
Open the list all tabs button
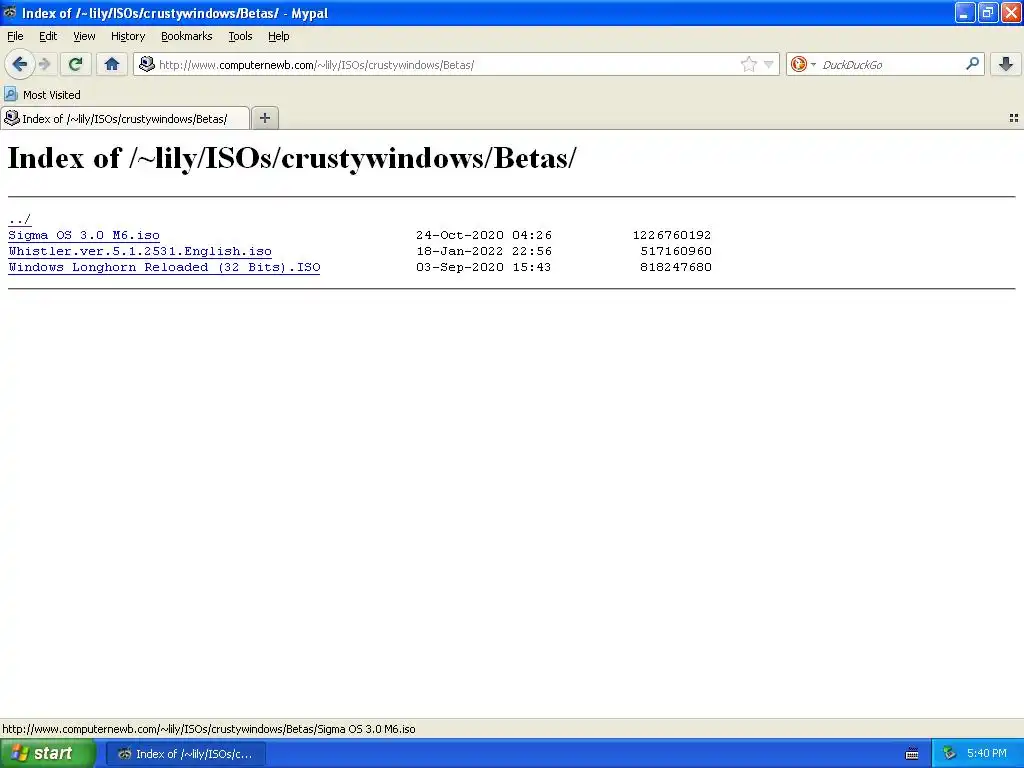[1014, 118]
